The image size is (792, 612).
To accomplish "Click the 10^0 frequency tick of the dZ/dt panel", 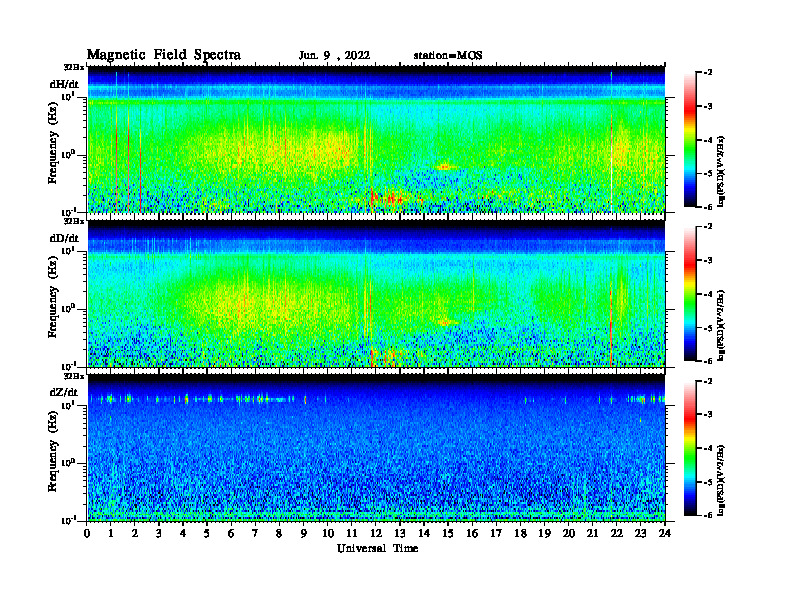I will [x=68, y=463].
